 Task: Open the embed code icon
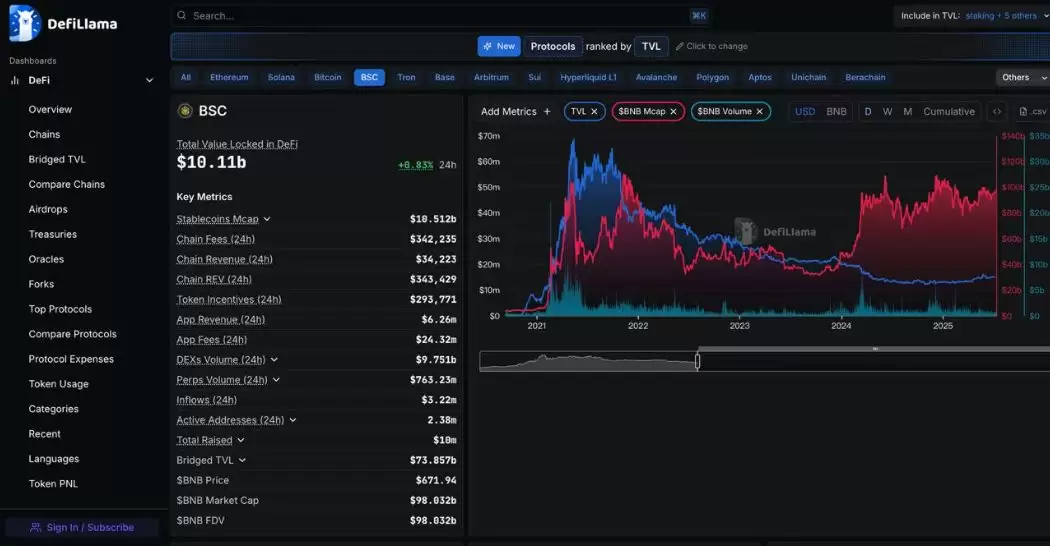click(x=997, y=111)
